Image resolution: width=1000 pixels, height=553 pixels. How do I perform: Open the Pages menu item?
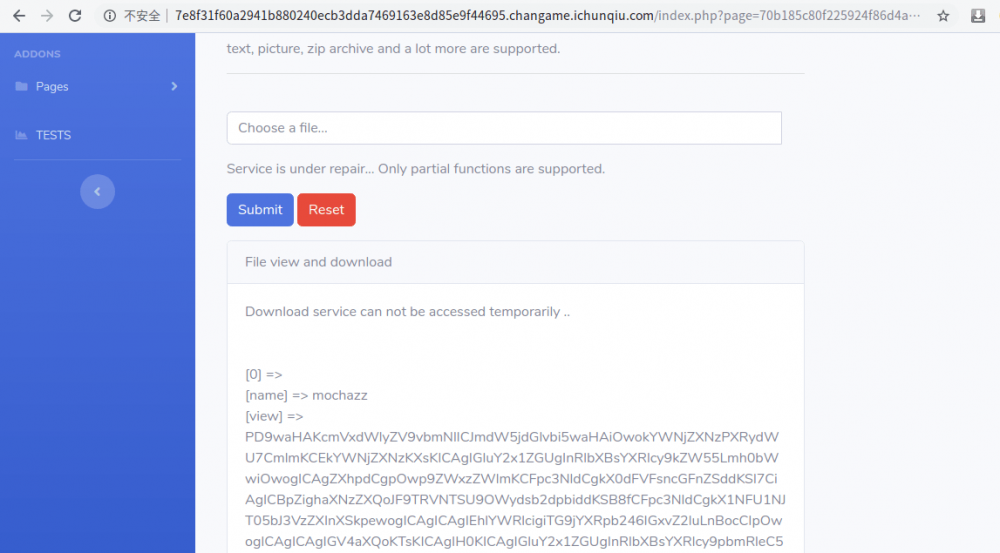[x=52, y=87]
